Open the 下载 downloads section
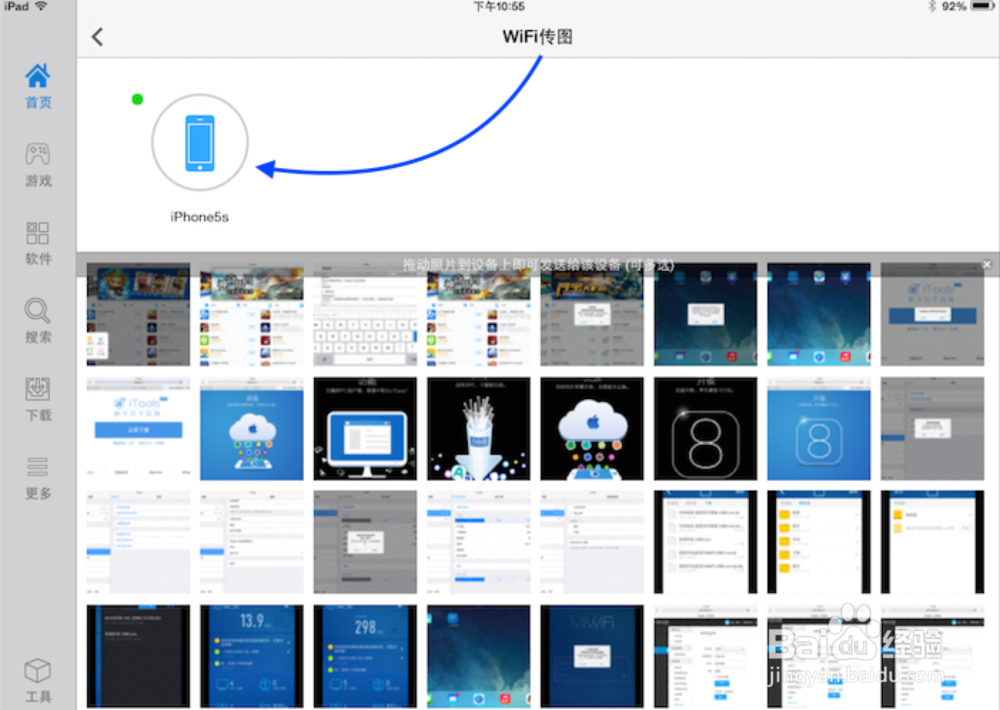Viewport: 1000px width, 710px height. pyautogui.click(x=37, y=399)
